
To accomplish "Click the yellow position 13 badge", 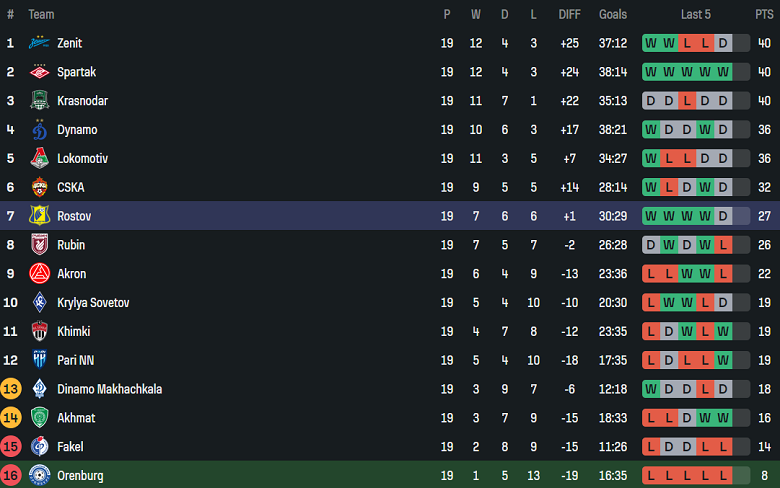I will tap(11, 389).
